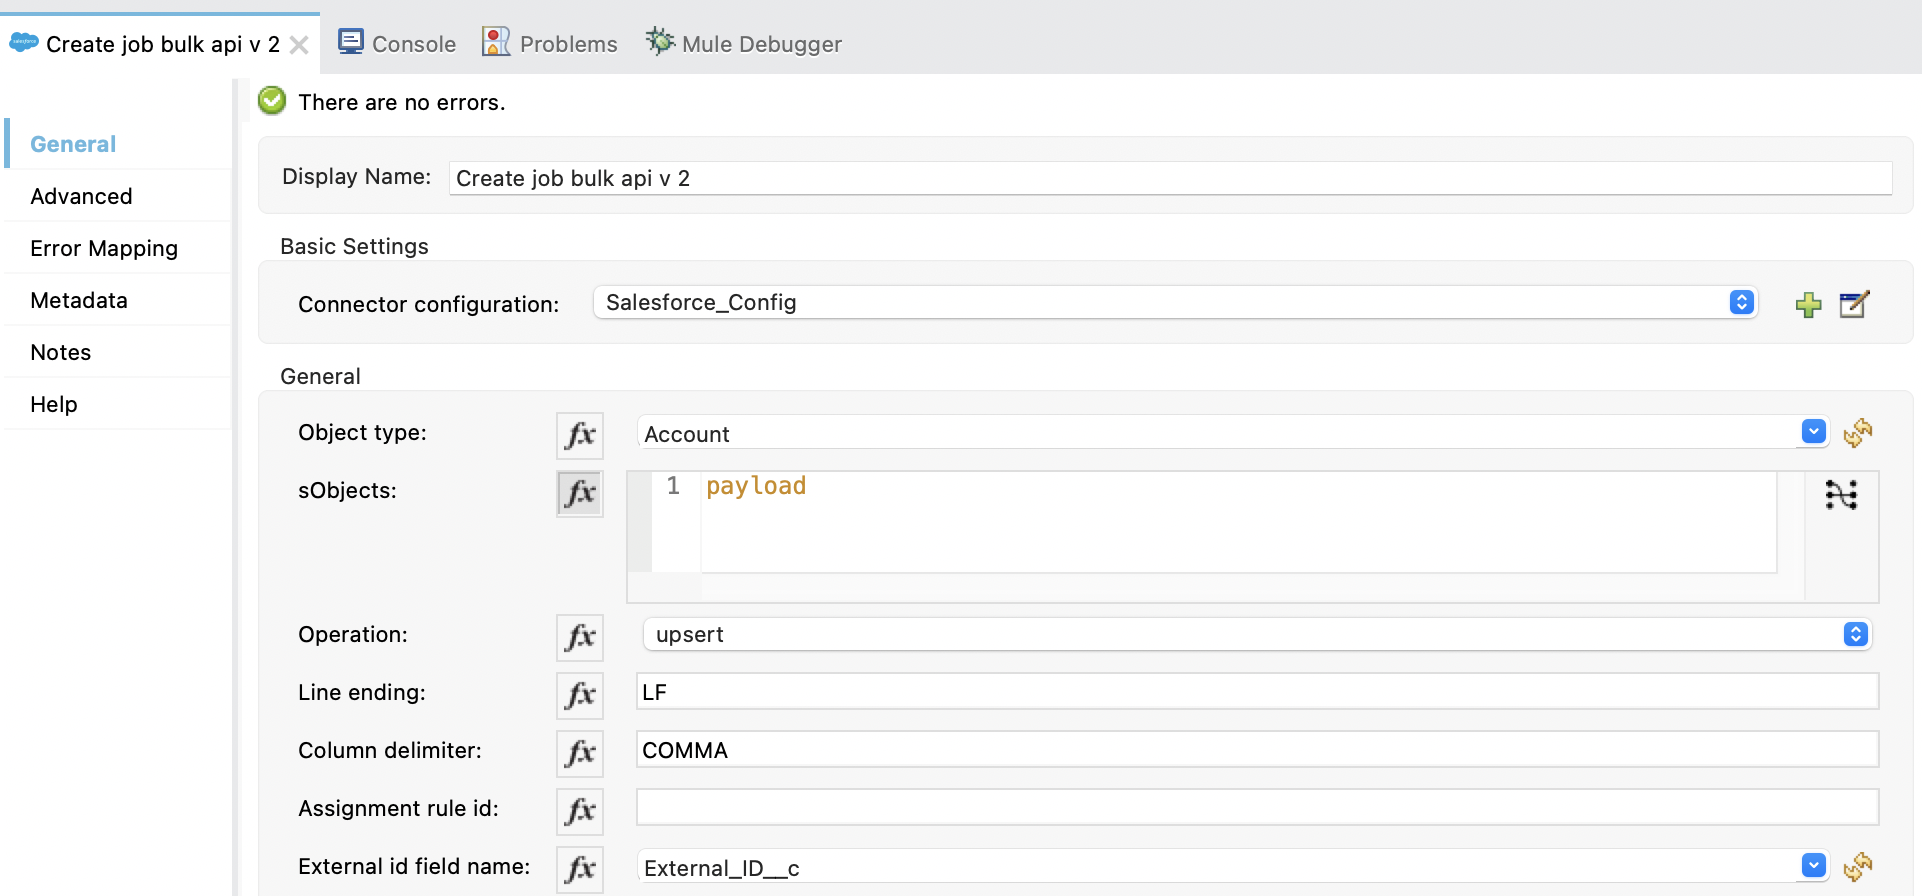Click the empty Assignment rule id field
Viewport: 1922px width, 896px height.
tap(1257, 807)
